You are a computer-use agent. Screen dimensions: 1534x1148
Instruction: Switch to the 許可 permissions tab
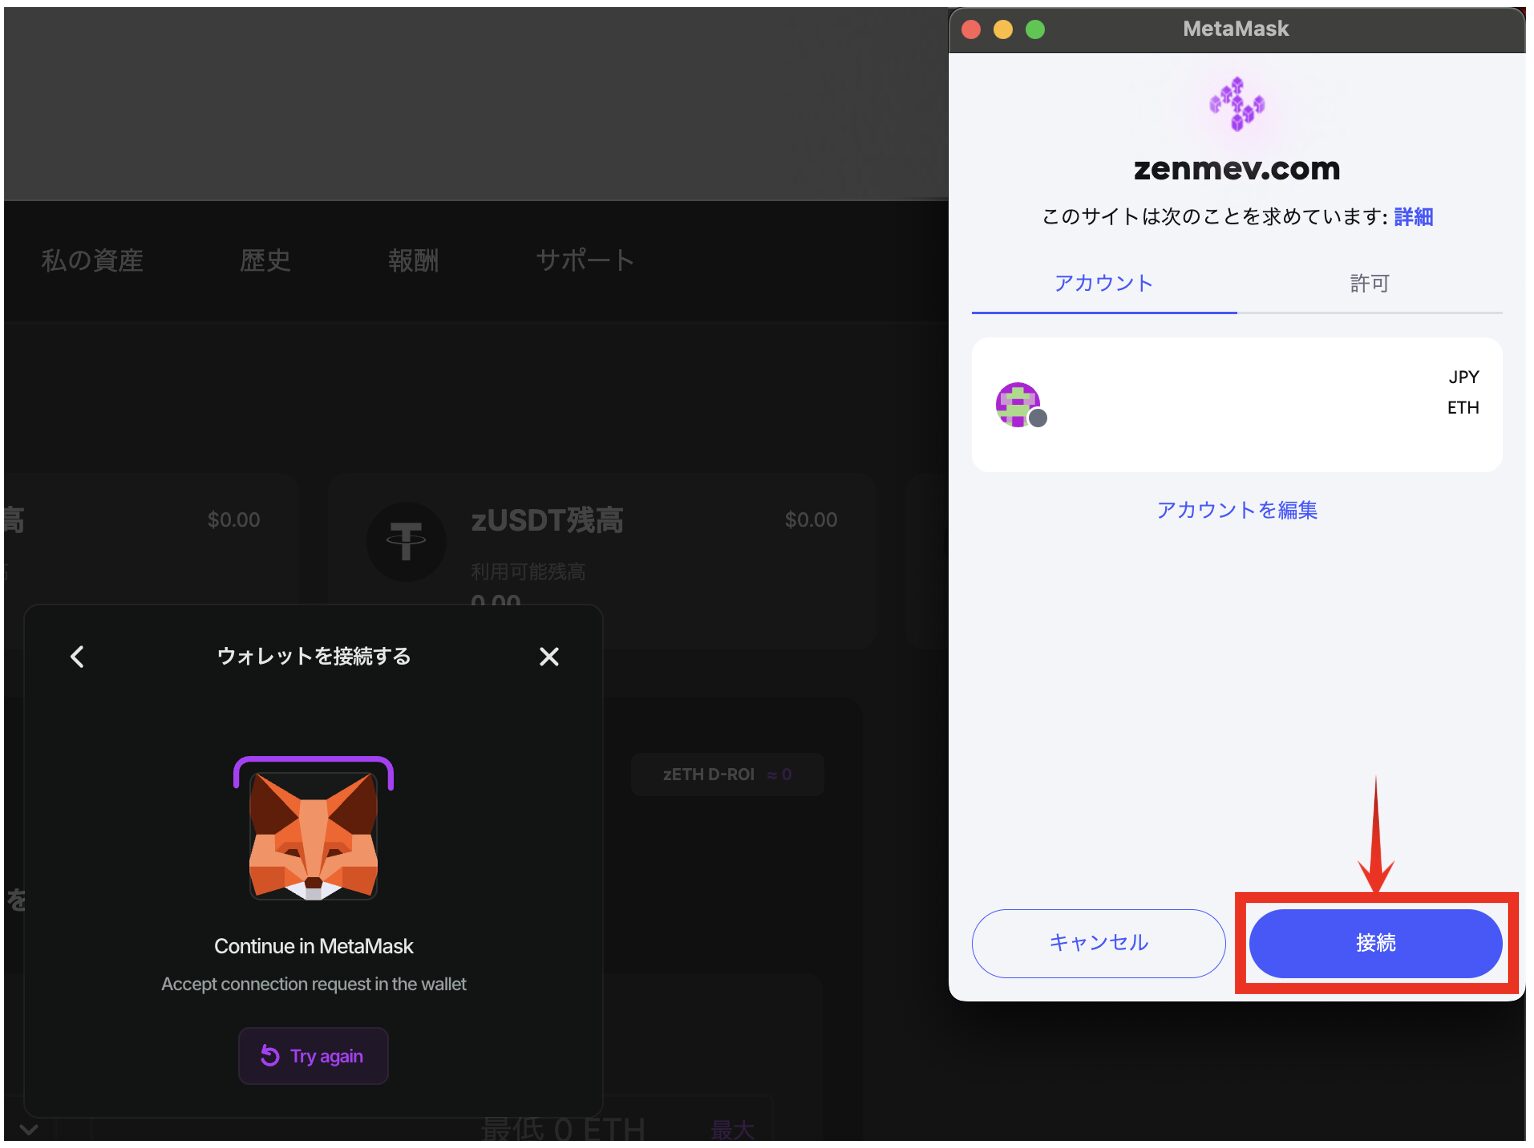coord(1369,284)
